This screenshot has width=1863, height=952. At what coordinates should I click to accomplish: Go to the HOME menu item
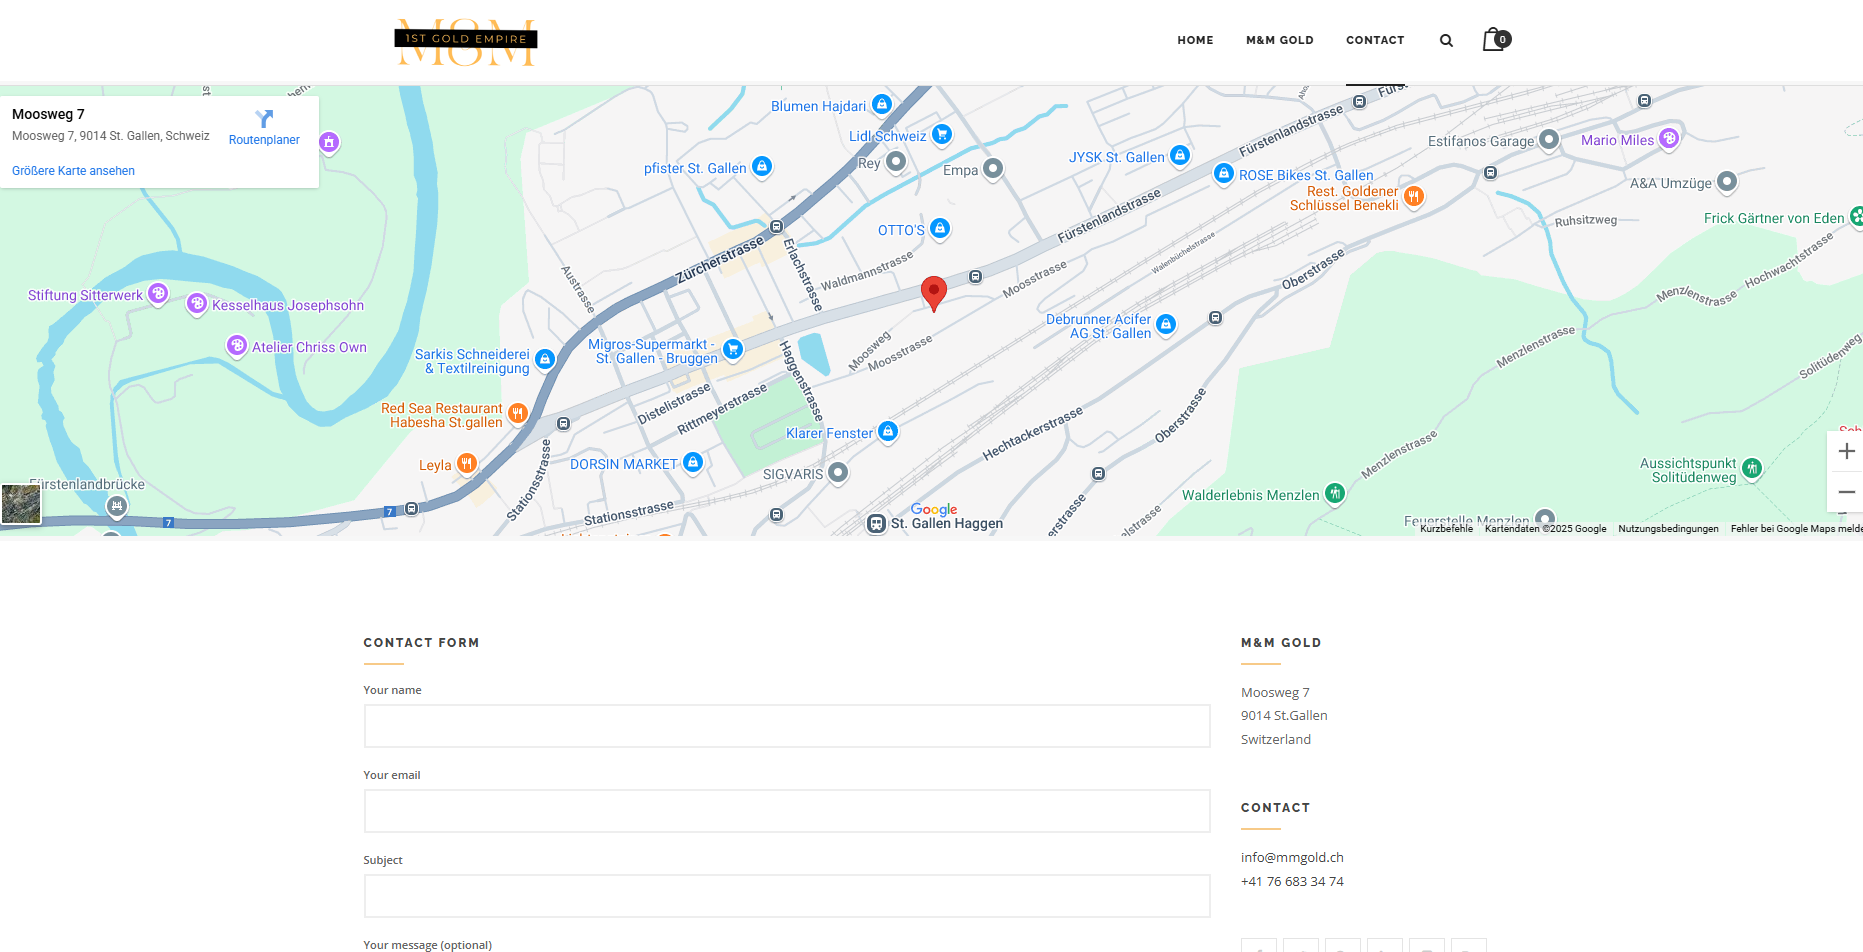(1195, 41)
